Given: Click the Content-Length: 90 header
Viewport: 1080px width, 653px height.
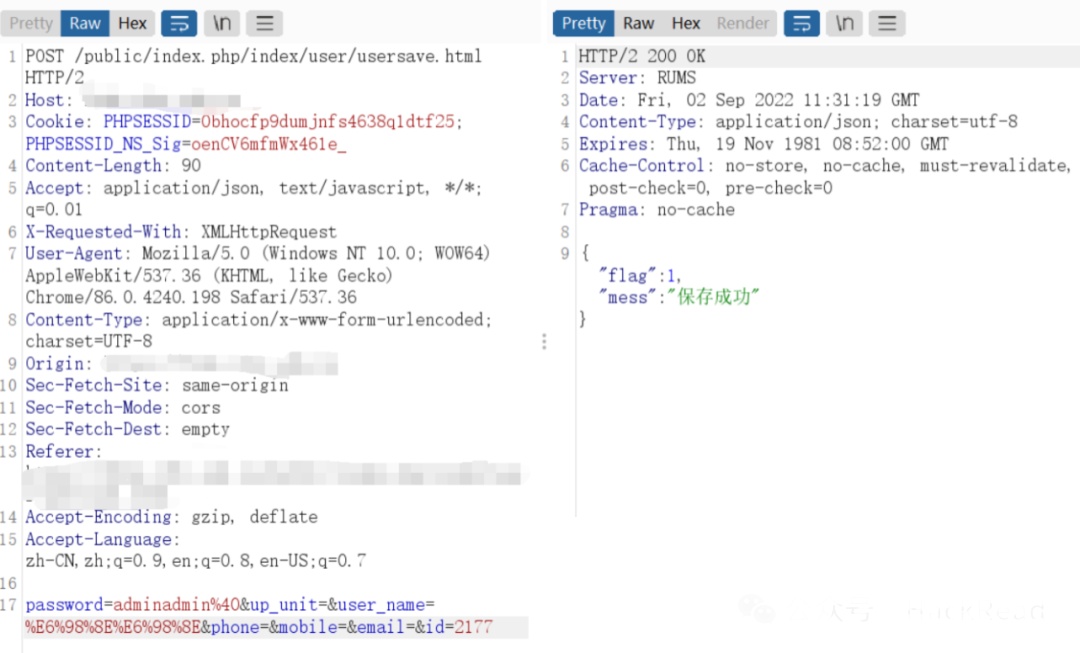Looking at the screenshot, I should tap(113, 166).
